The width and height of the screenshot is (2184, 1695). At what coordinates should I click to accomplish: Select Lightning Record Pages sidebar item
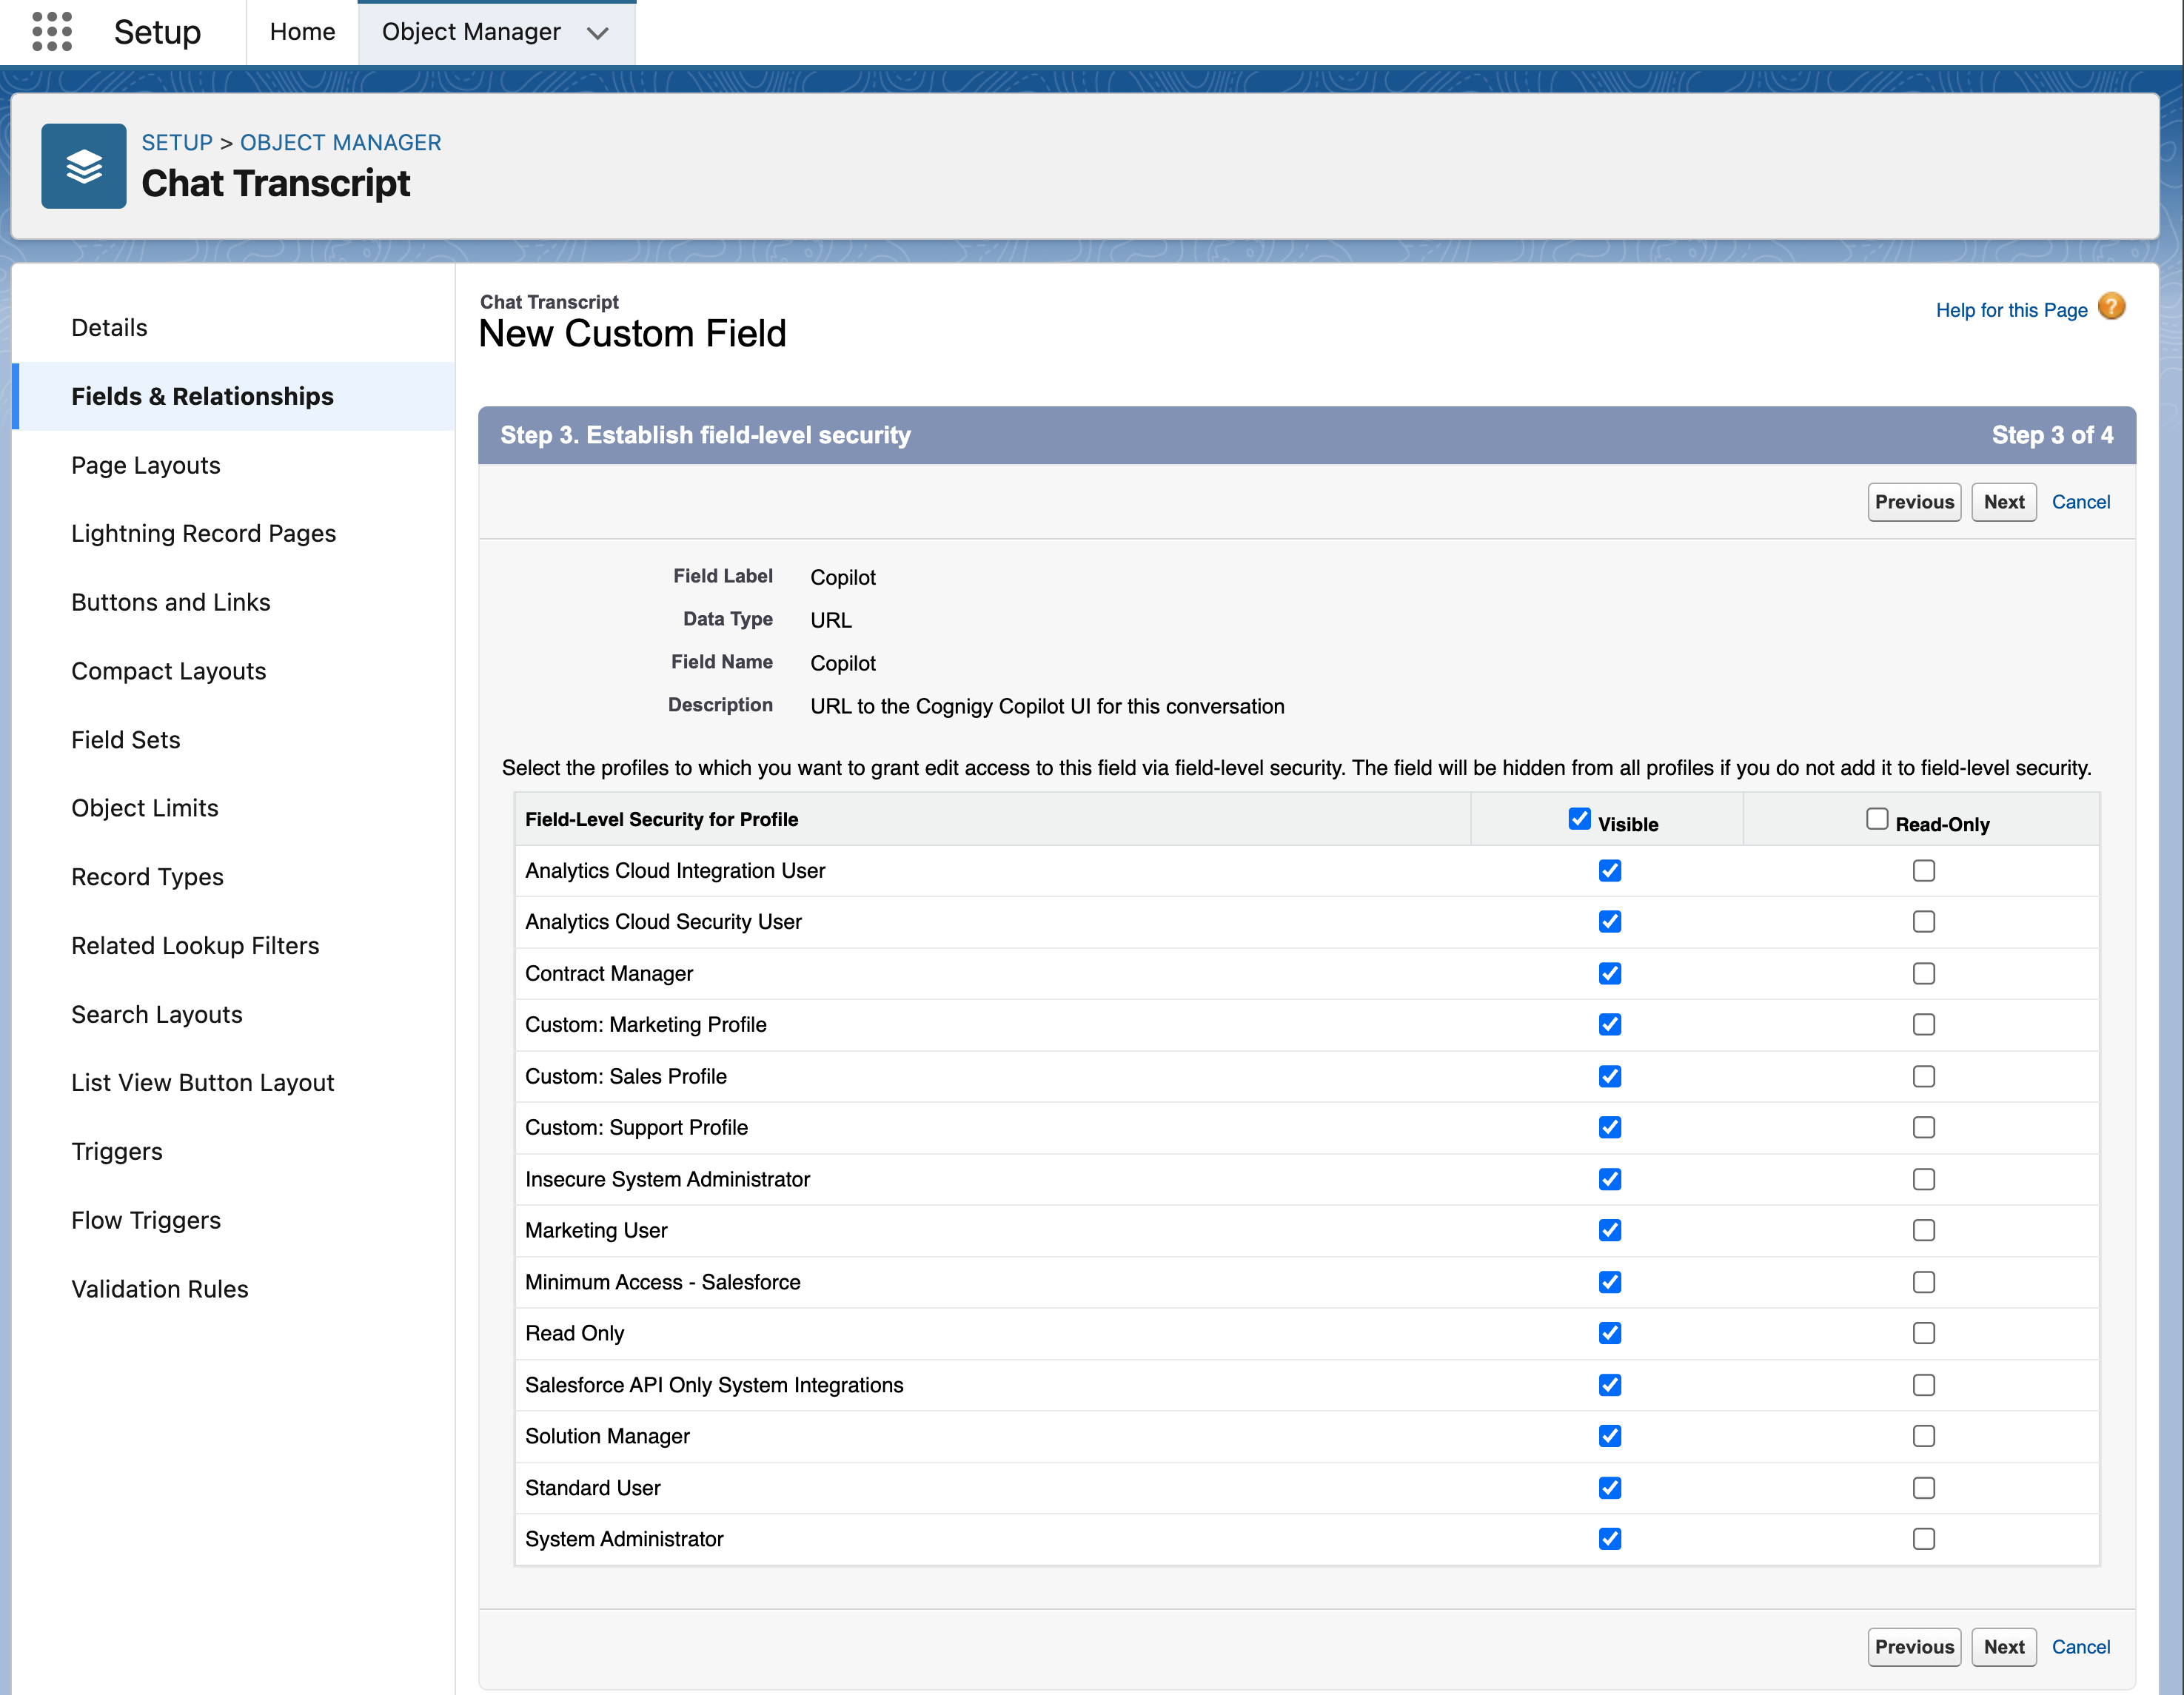(203, 533)
